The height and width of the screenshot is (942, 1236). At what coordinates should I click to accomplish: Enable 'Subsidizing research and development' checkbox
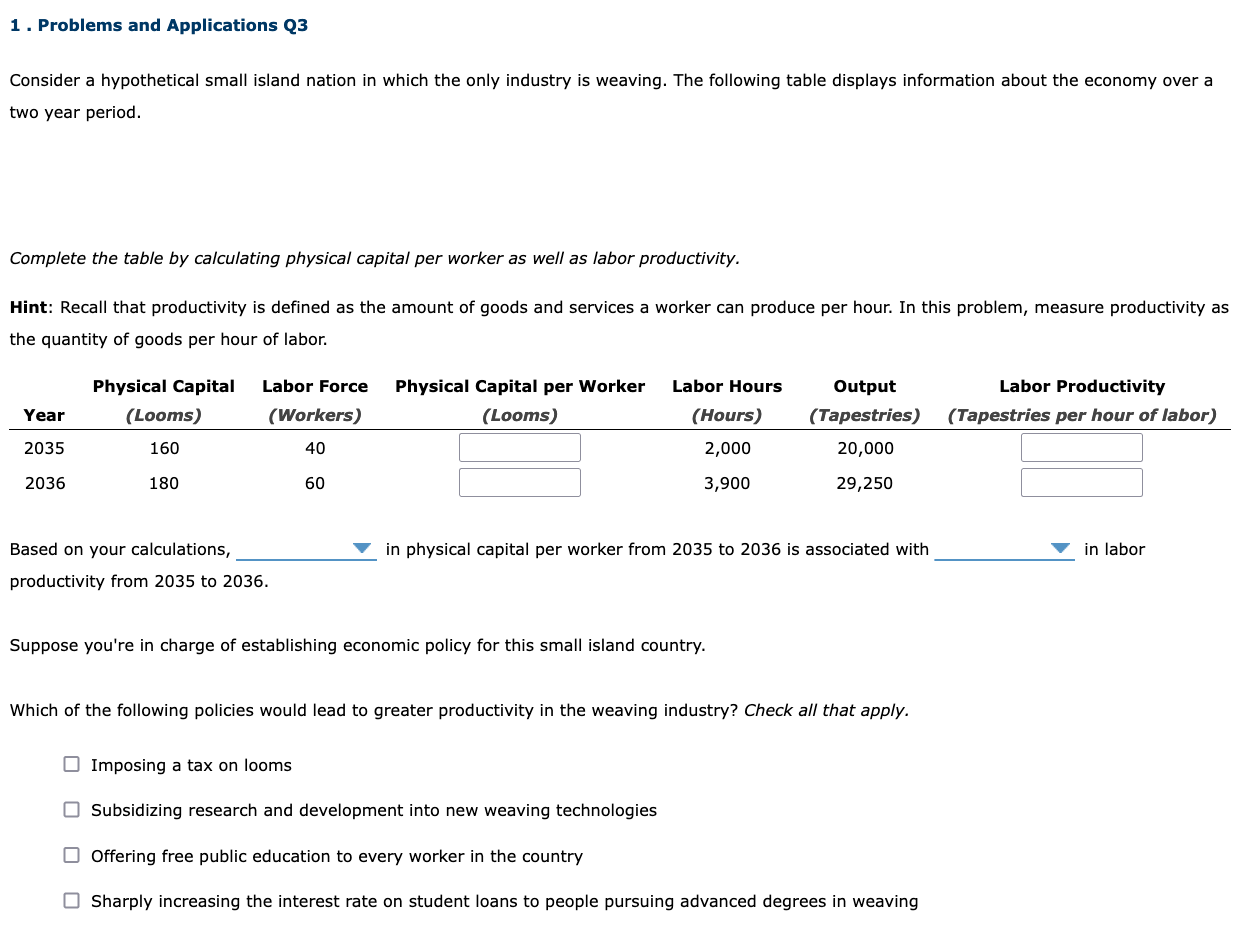(x=71, y=809)
